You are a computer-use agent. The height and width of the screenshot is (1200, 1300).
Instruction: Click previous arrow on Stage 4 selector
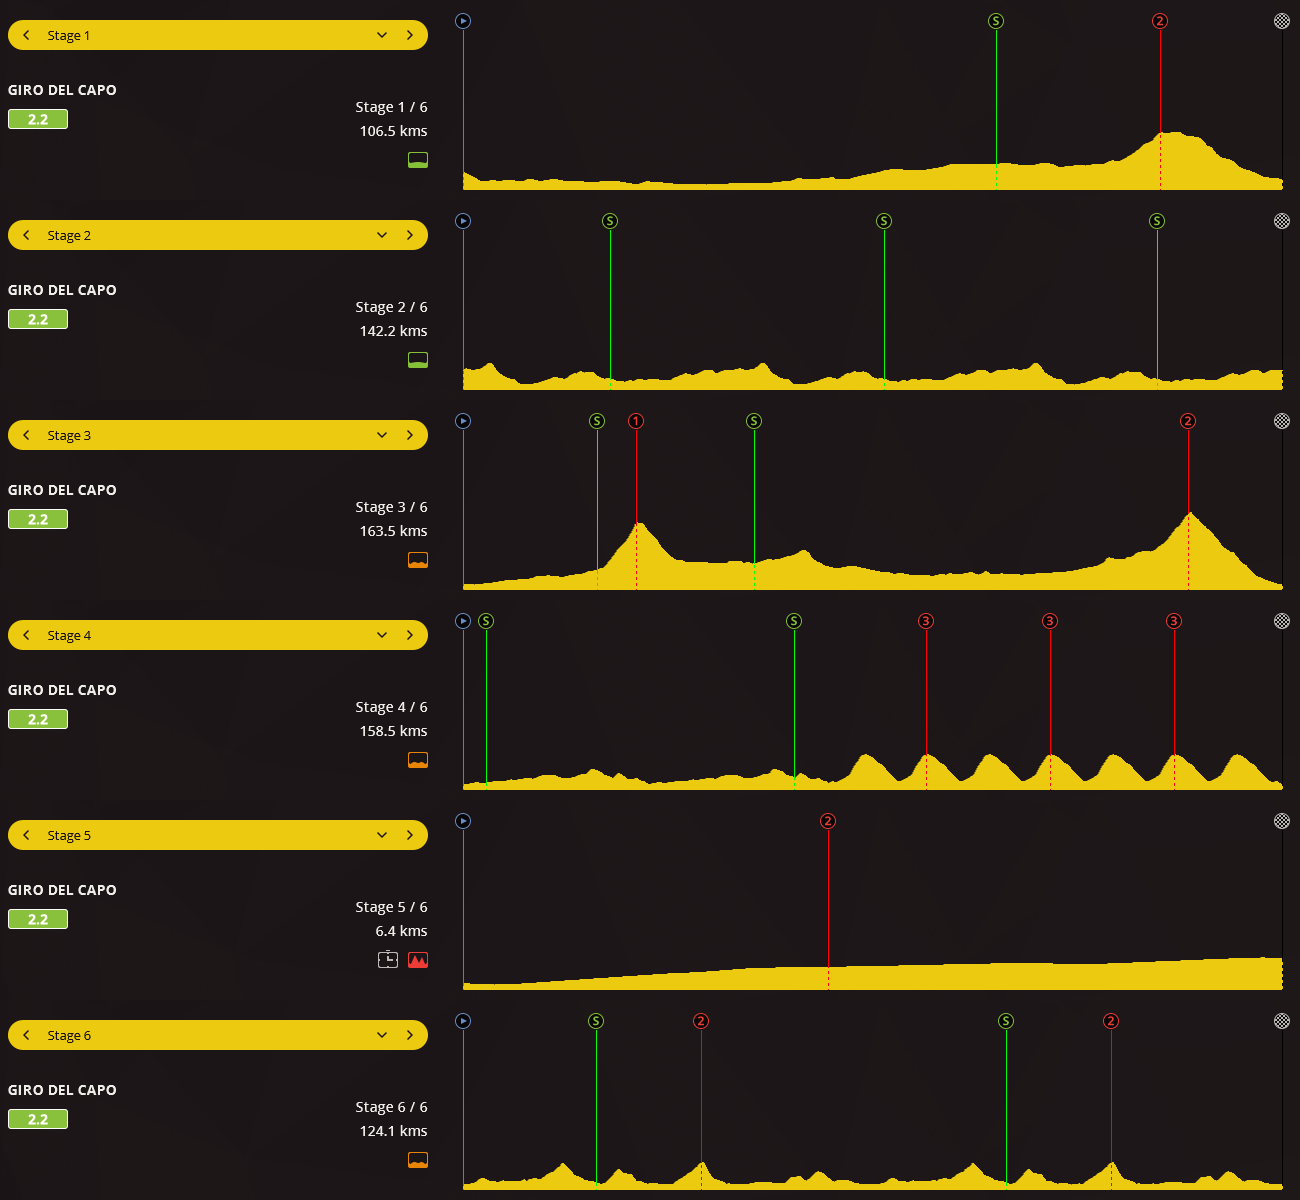click(26, 635)
